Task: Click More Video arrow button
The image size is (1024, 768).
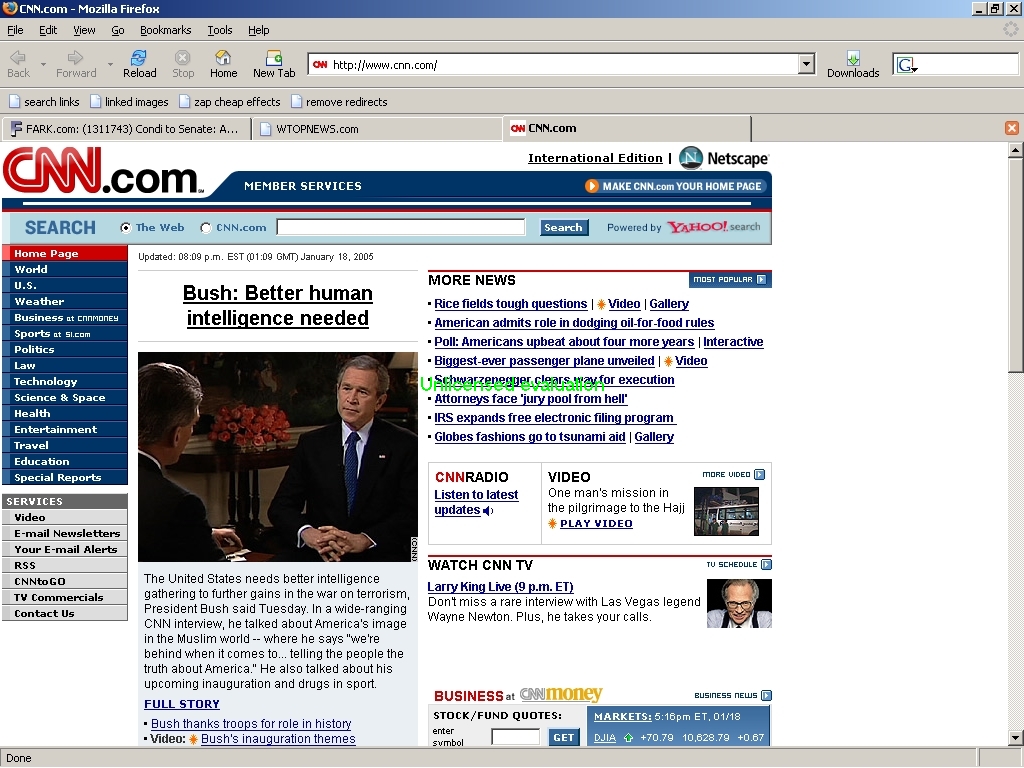Action: point(760,475)
